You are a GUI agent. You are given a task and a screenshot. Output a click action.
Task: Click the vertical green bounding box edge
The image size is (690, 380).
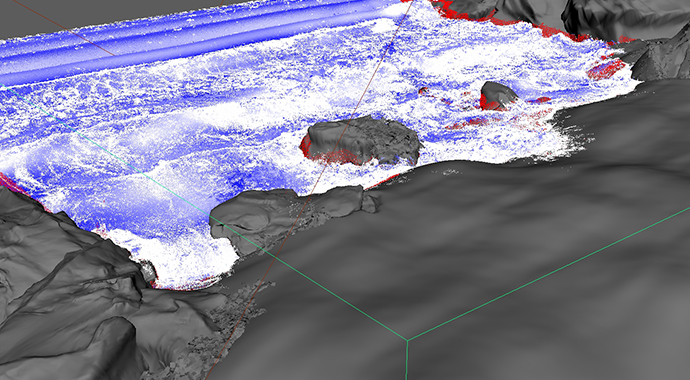pos(407,360)
